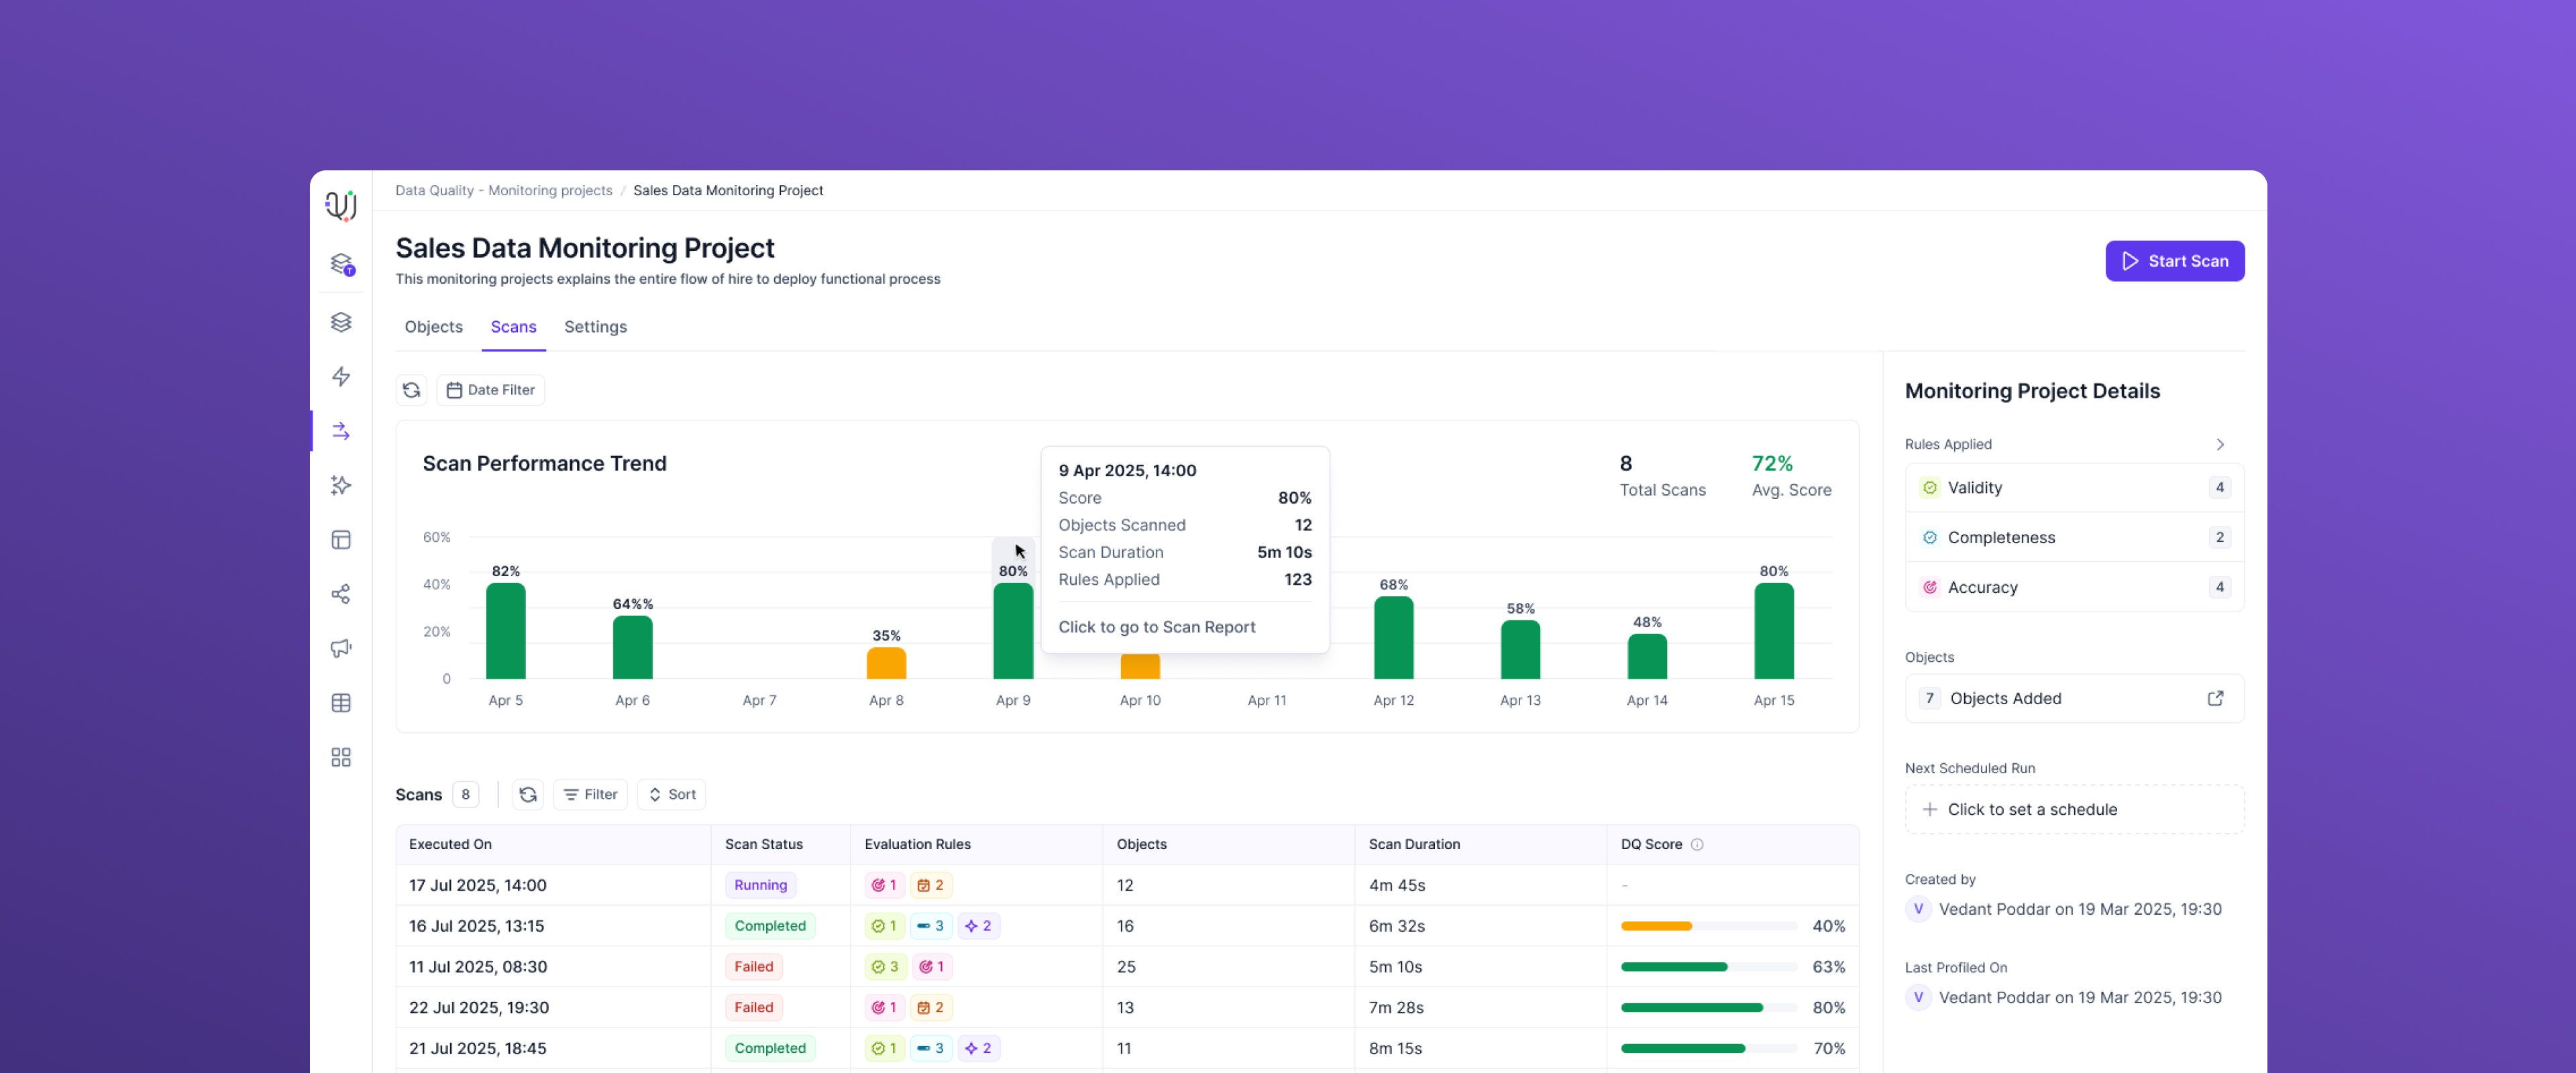Click the V avatar under Created by
This screenshot has width=2576, height=1073.
pos(1918,909)
